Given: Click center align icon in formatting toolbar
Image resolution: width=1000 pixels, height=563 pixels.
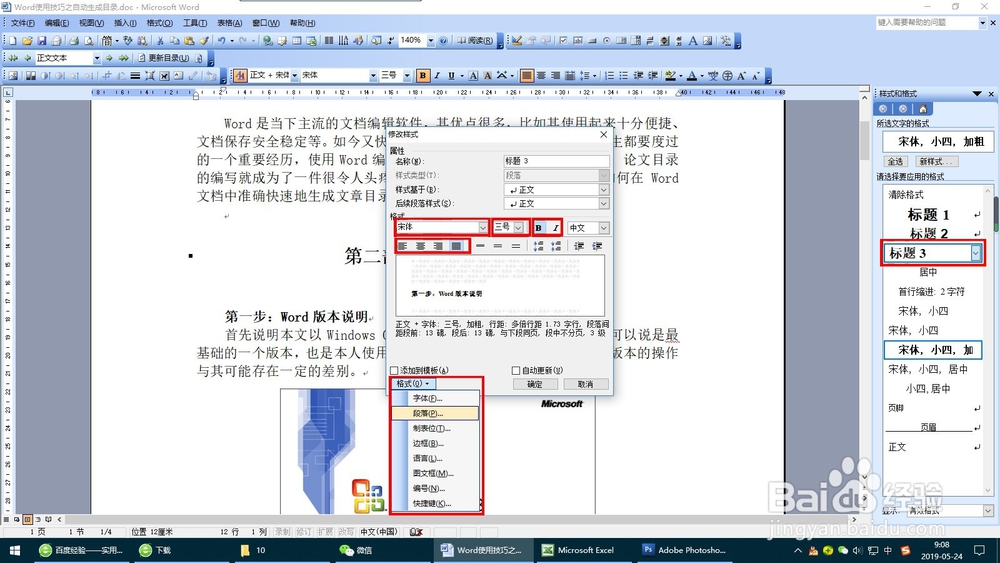Looking at the screenshot, I should coord(541,75).
